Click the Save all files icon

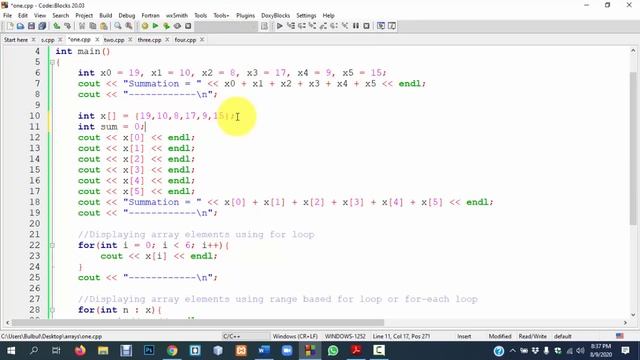42,26
